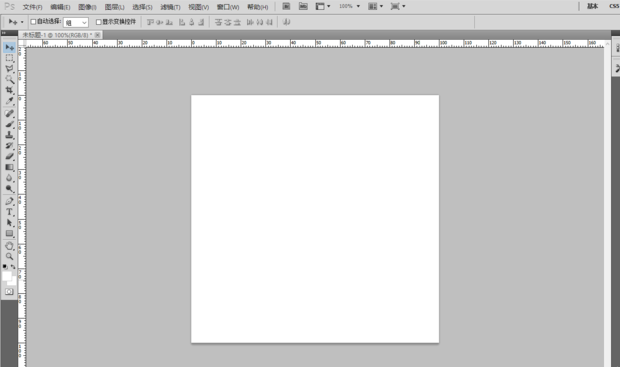The height and width of the screenshot is (367, 620).
Task: Select the History Brush tool
Action: tap(9, 146)
